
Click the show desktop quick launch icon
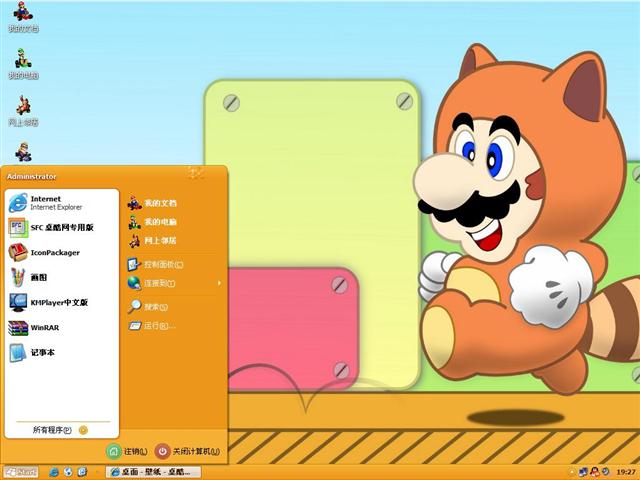pos(82,472)
